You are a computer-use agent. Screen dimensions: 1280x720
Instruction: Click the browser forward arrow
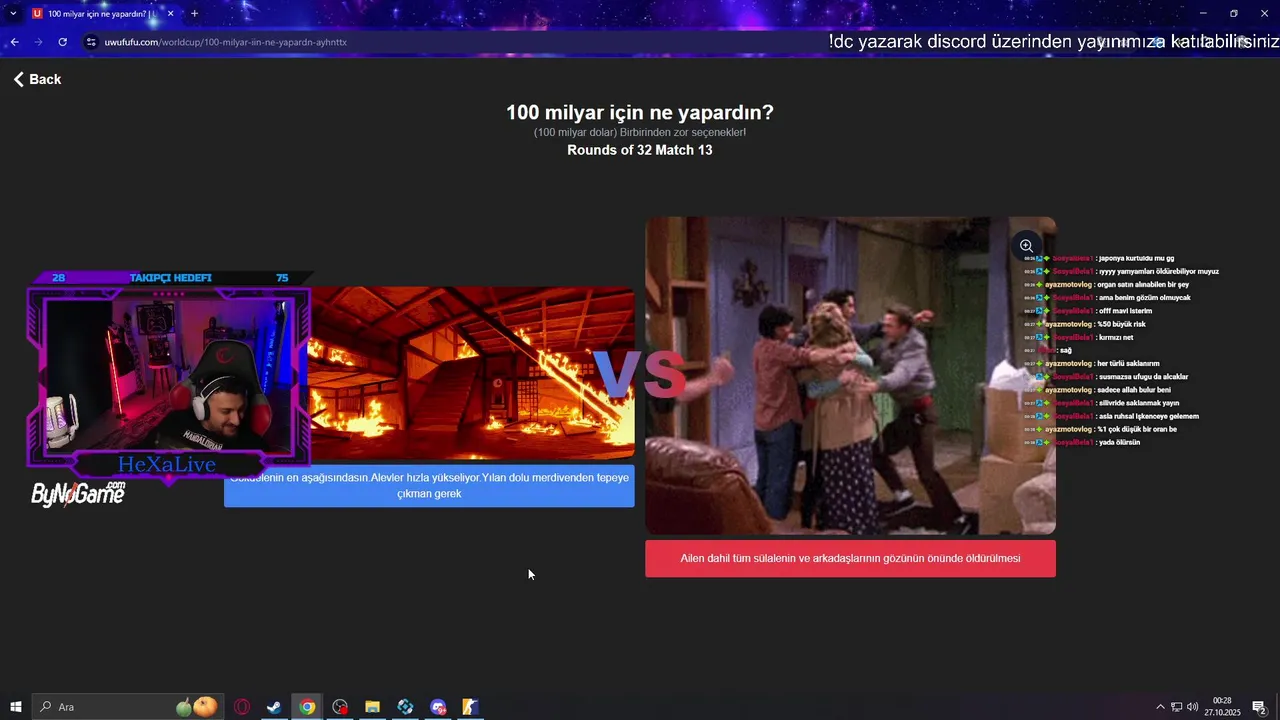pos(38,42)
